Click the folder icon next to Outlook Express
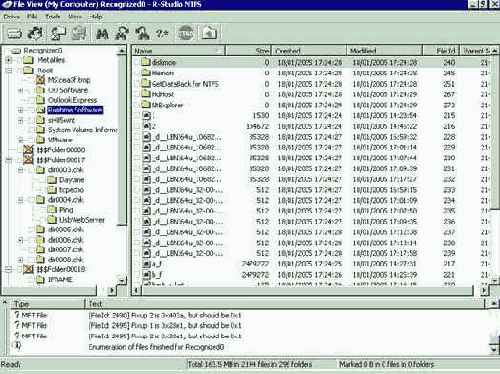The width and height of the screenshot is (500, 374). [x=40, y=100]
